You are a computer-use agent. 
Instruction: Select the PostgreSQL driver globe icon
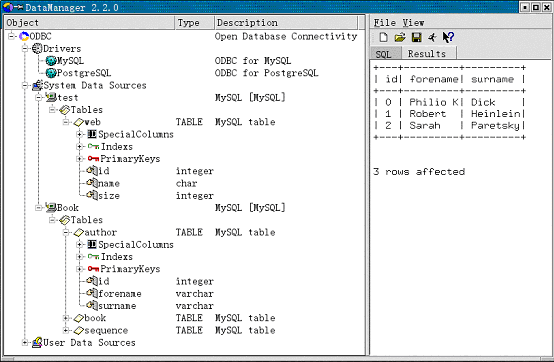(x=51, y=73)
